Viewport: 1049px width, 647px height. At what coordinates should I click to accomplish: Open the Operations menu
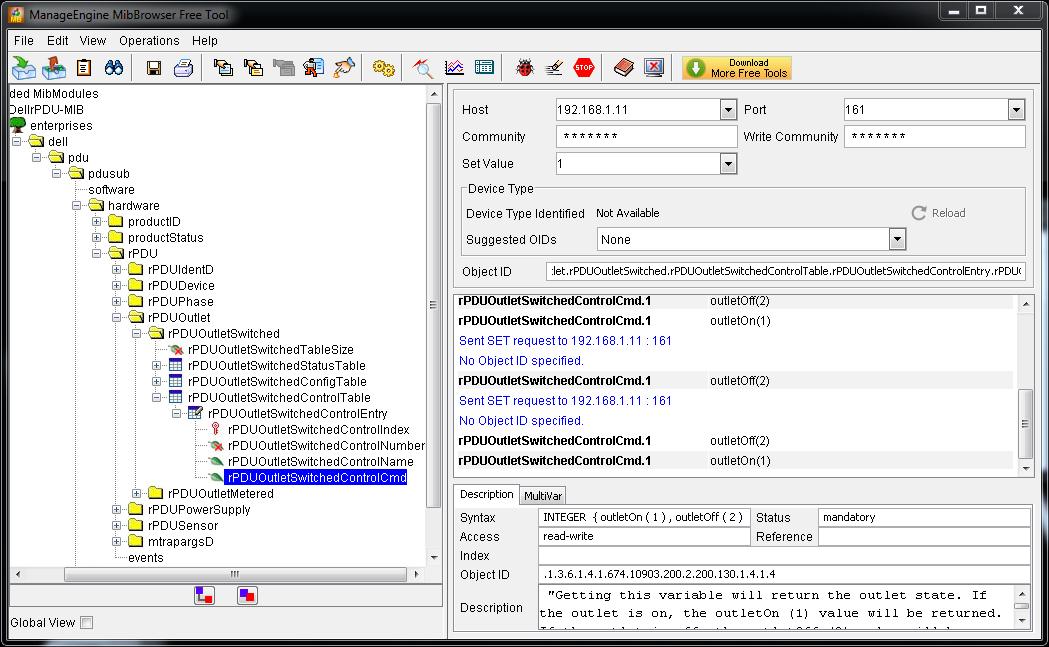point(149,40)
